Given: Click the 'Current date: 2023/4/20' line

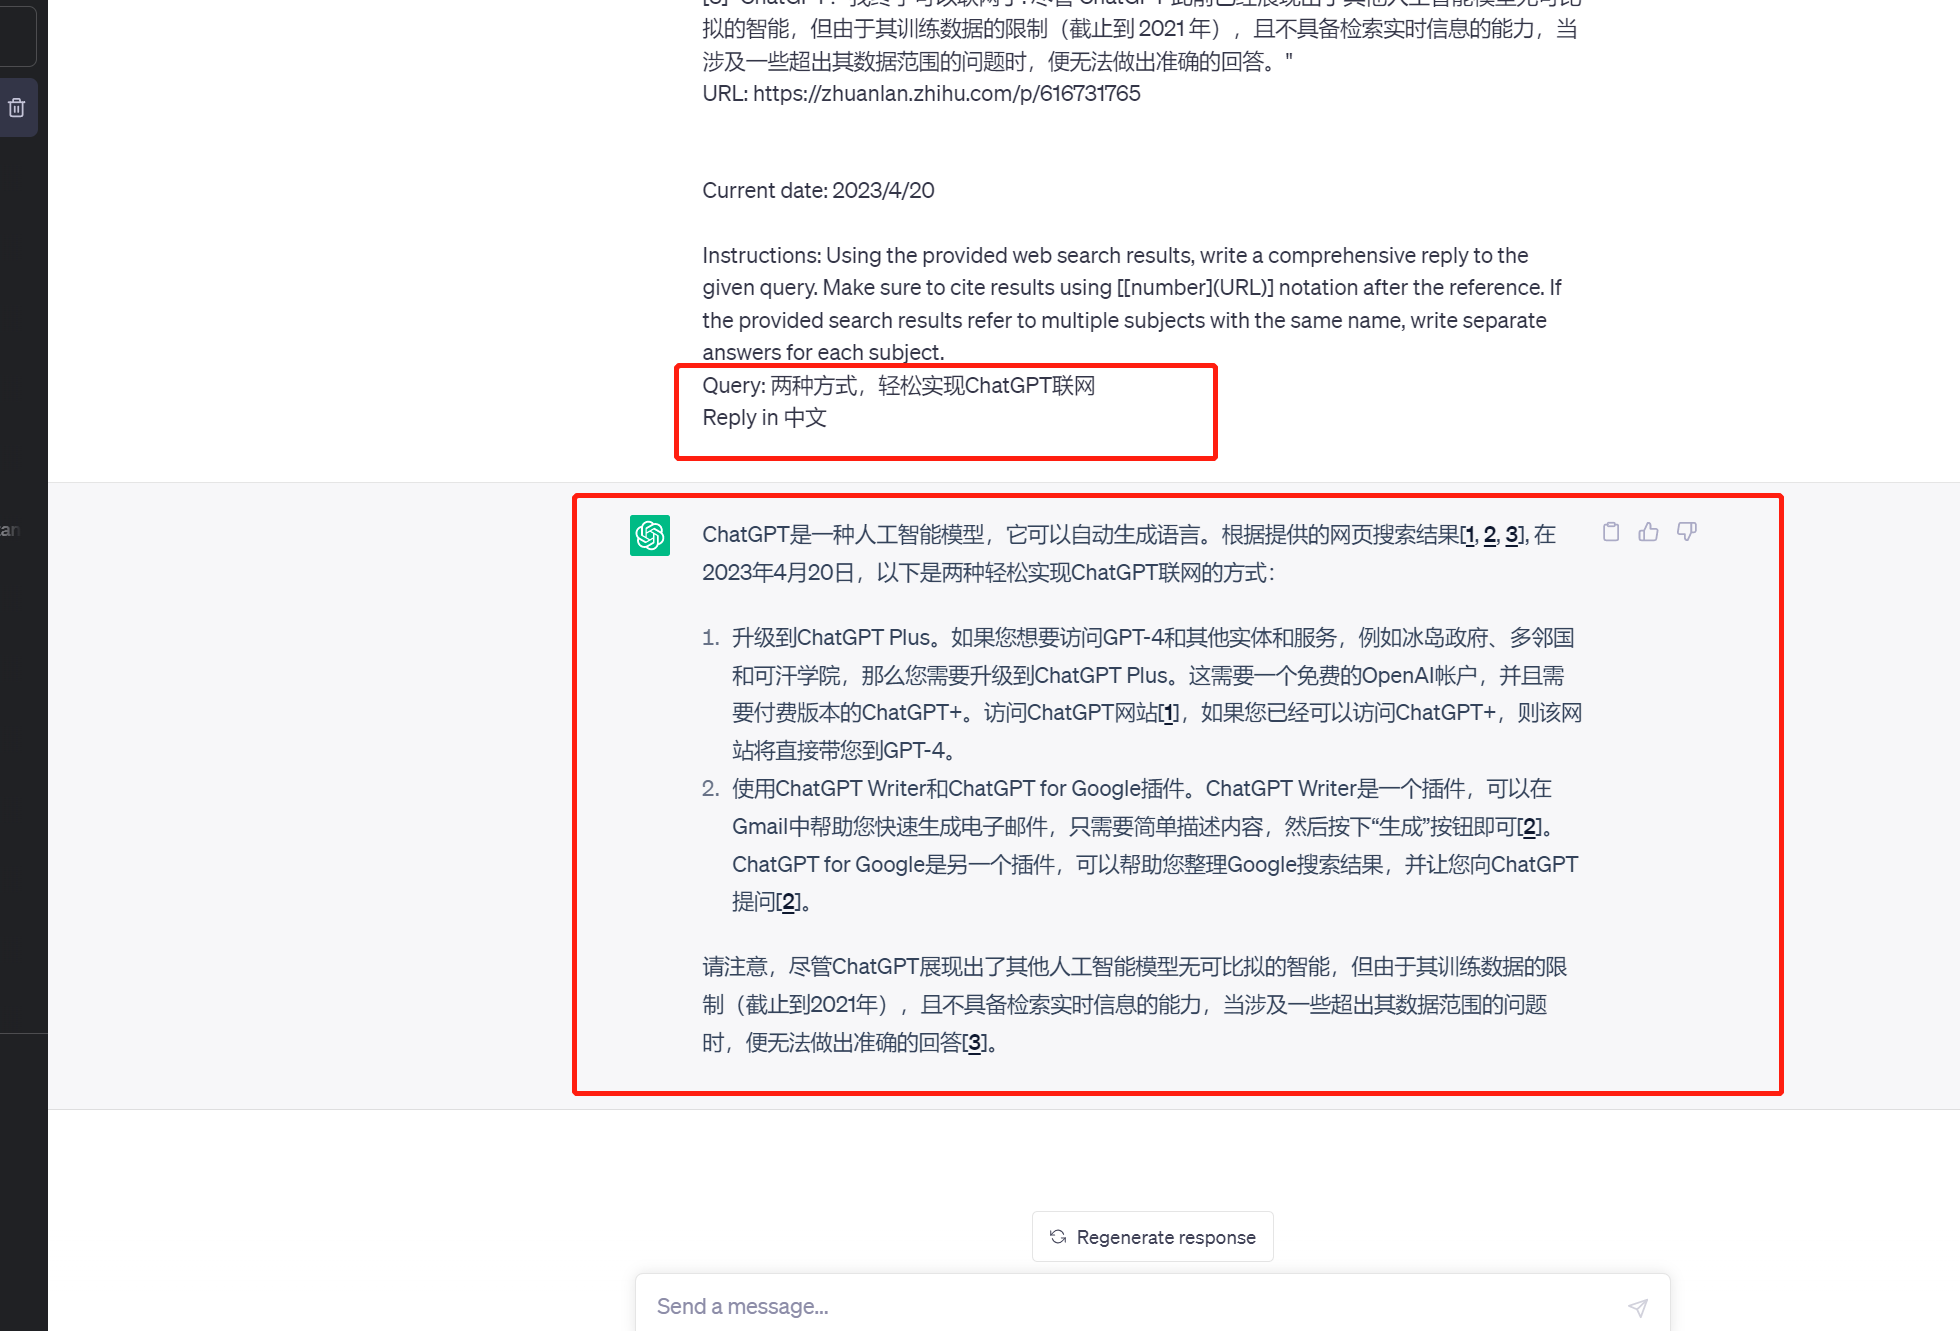Looking at the screenshot, I should [818, 191].
